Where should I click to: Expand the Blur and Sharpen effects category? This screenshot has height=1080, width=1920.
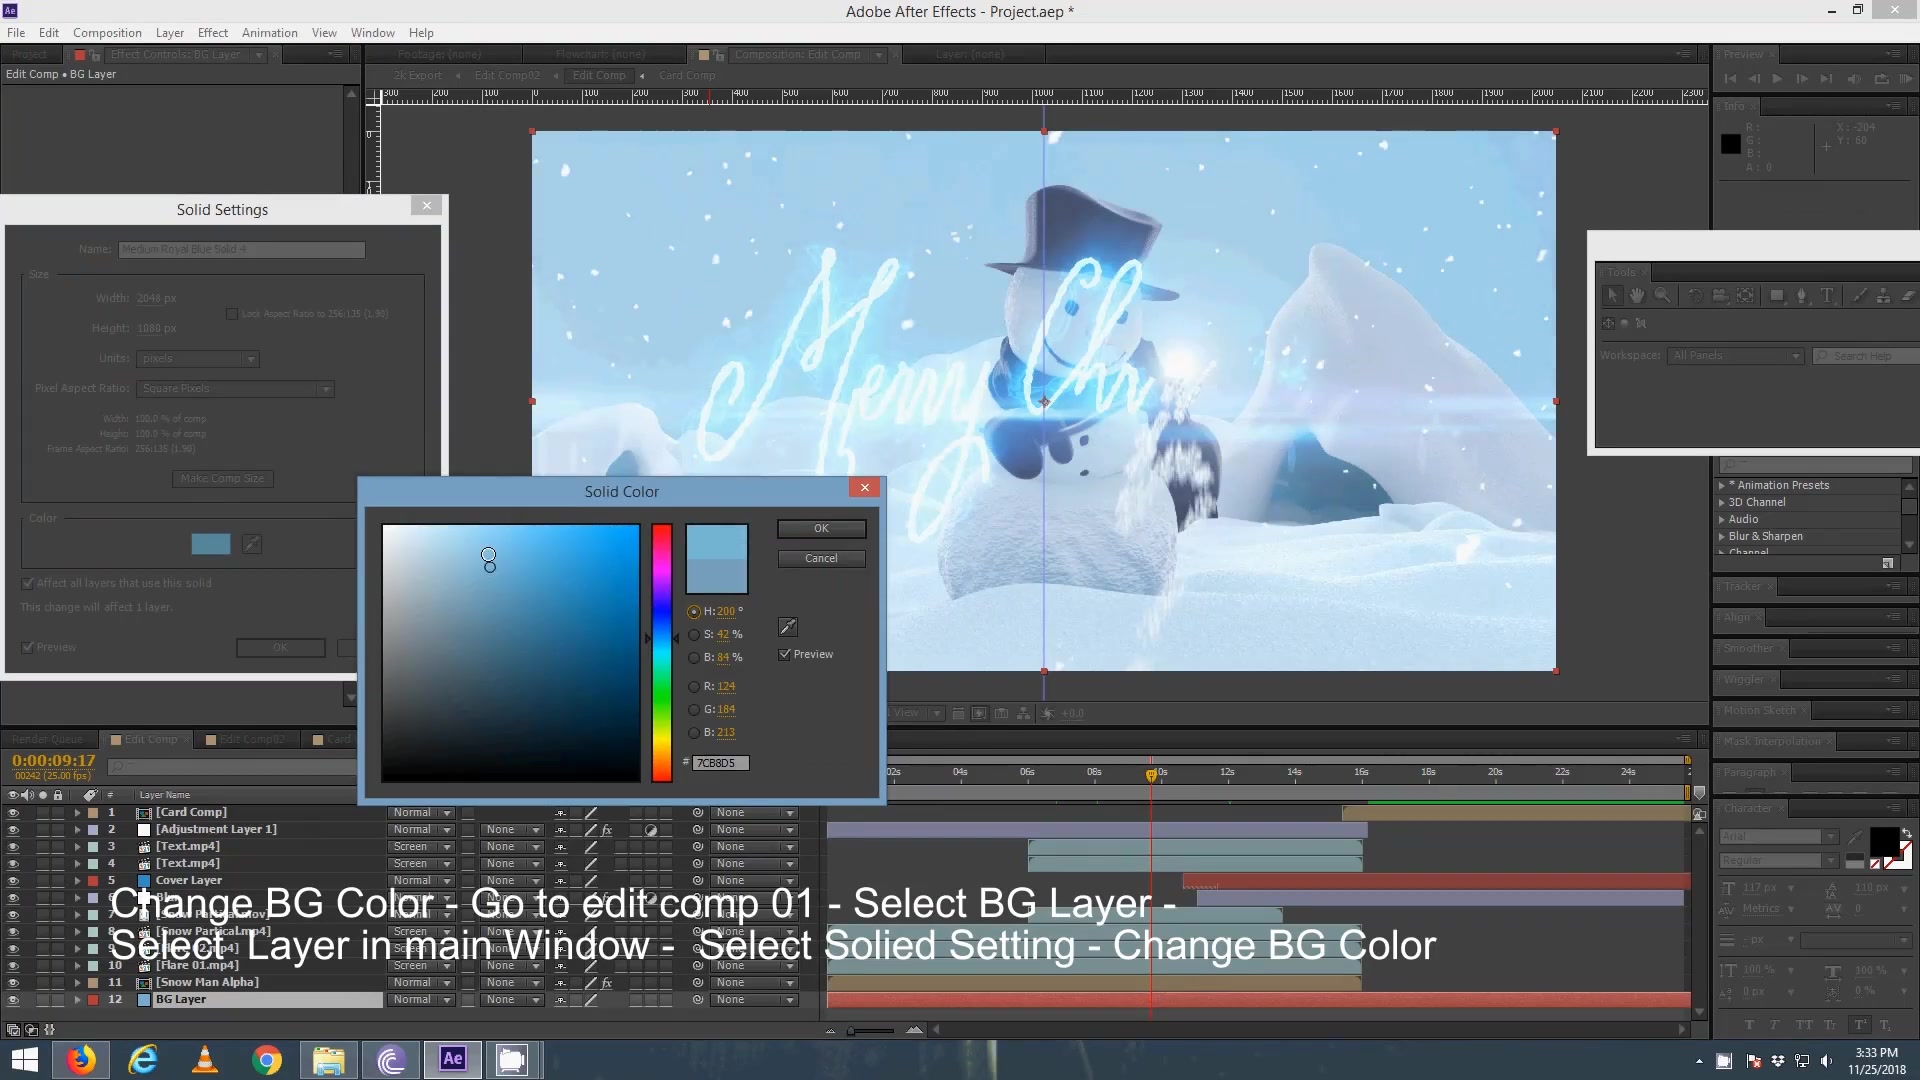tap(1721, 535)
